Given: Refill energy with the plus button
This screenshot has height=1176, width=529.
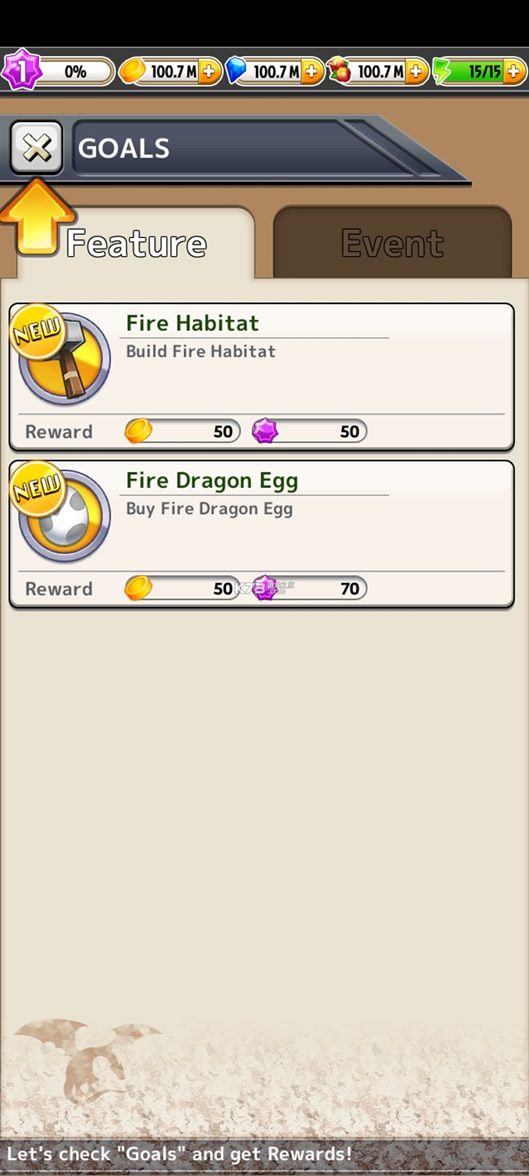Looking at the screenshot, I should pyautogui.click(x=514, y=72).
